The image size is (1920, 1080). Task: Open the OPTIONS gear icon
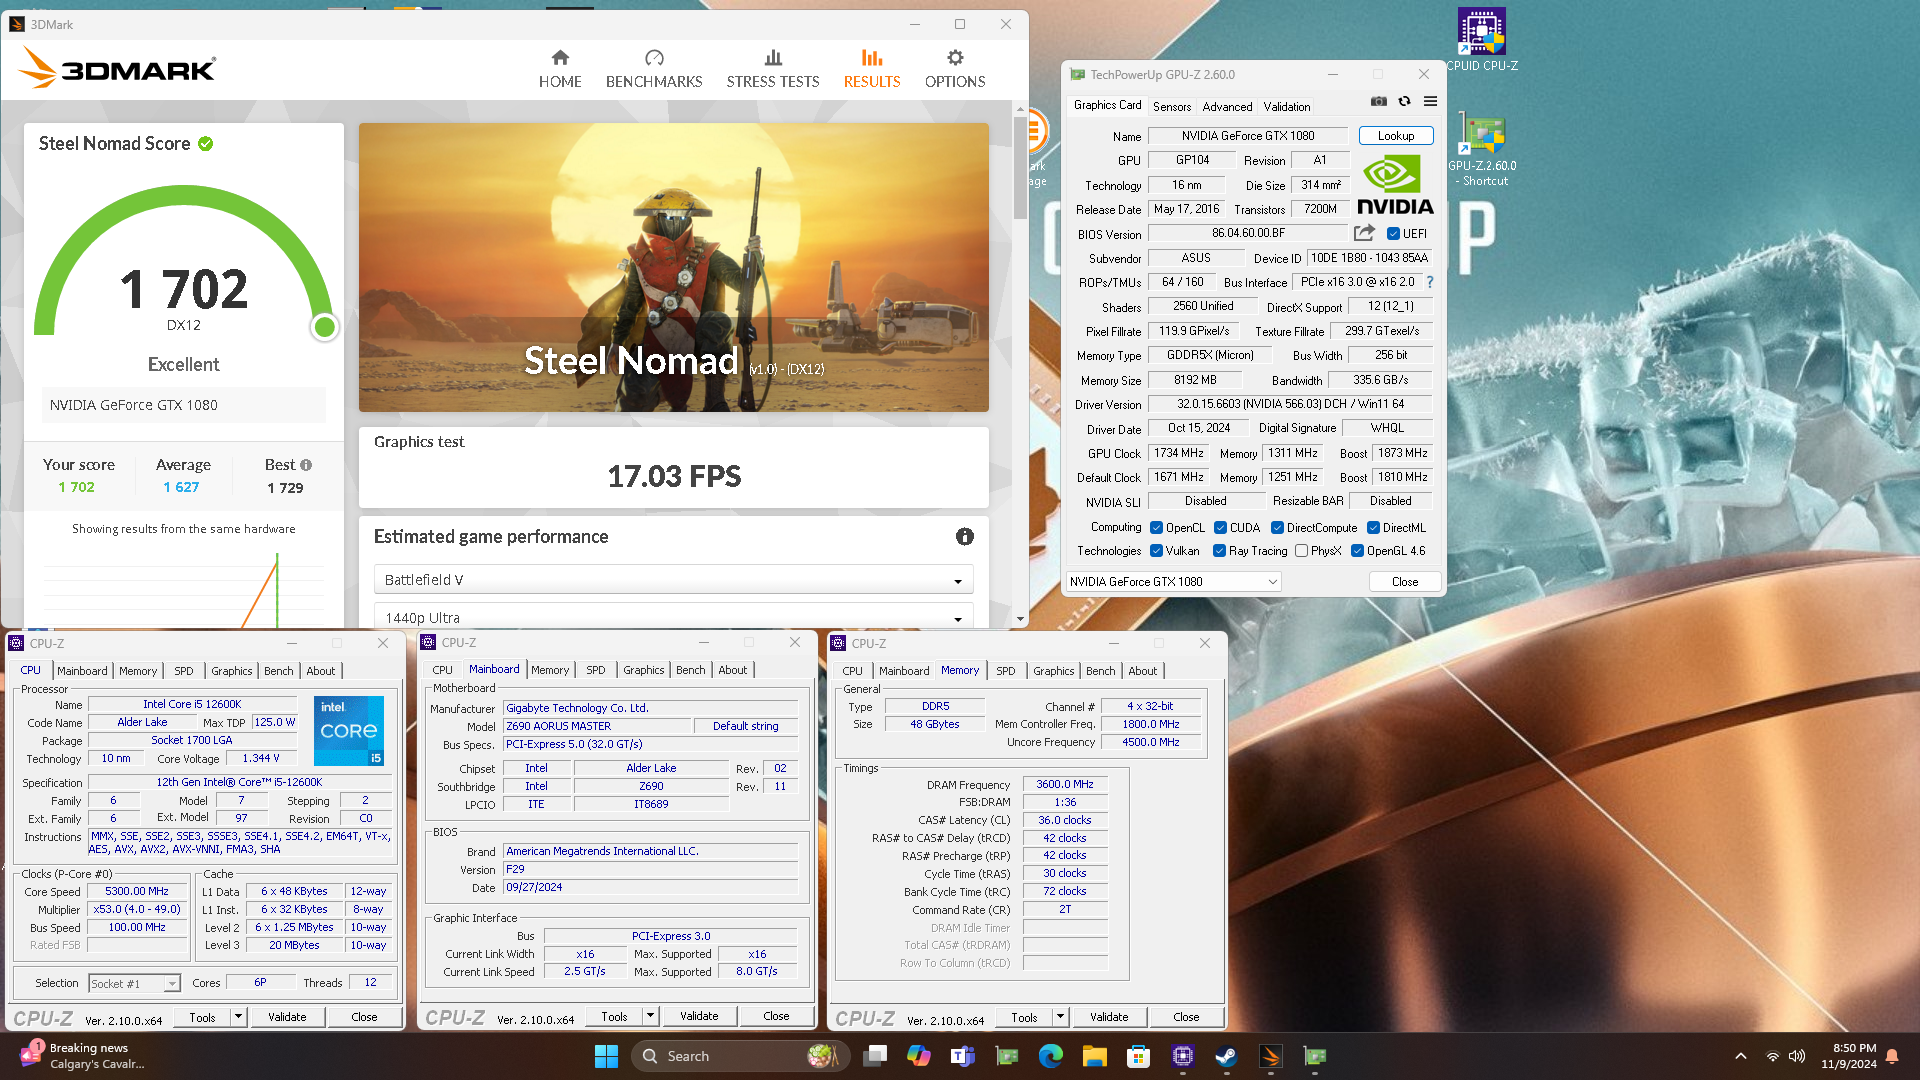[955, 58]
